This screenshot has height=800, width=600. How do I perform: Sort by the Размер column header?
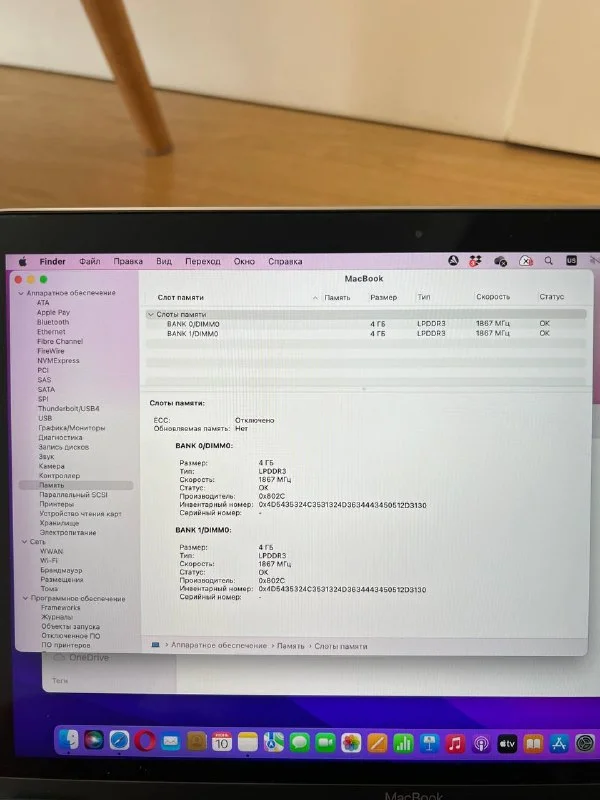pyautogui.click(x=383, y=297)
